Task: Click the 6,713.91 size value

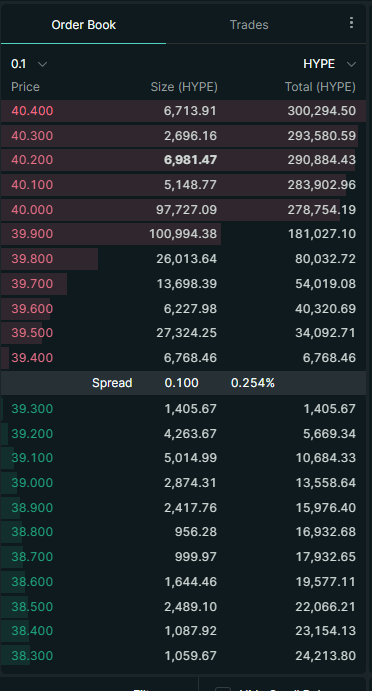Action: pos(190,111)
